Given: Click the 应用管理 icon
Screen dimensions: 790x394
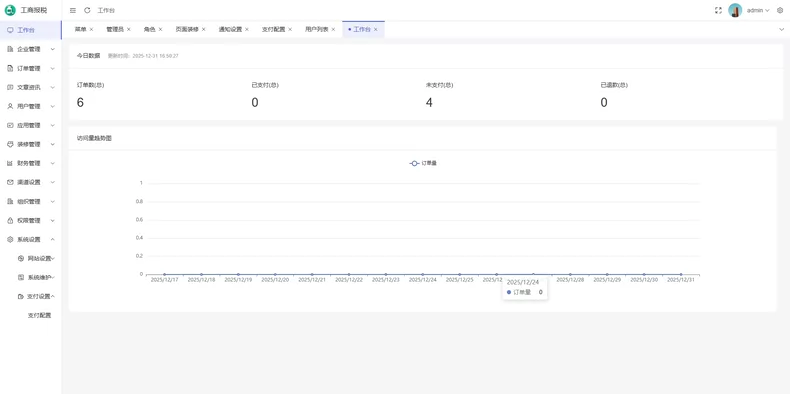Looking at the screenshot, I should click(10, 125).
